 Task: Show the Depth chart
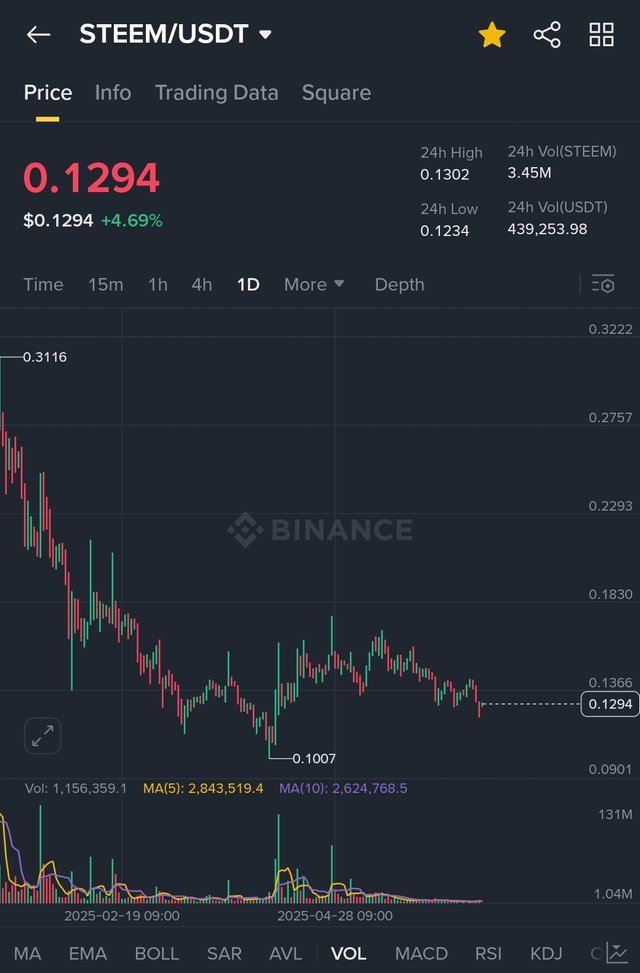click(400, 284)
